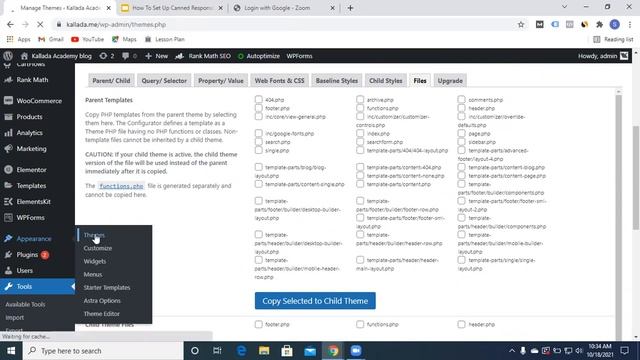
Task: Check the child theme functions.php file
Action: [360, 324]
